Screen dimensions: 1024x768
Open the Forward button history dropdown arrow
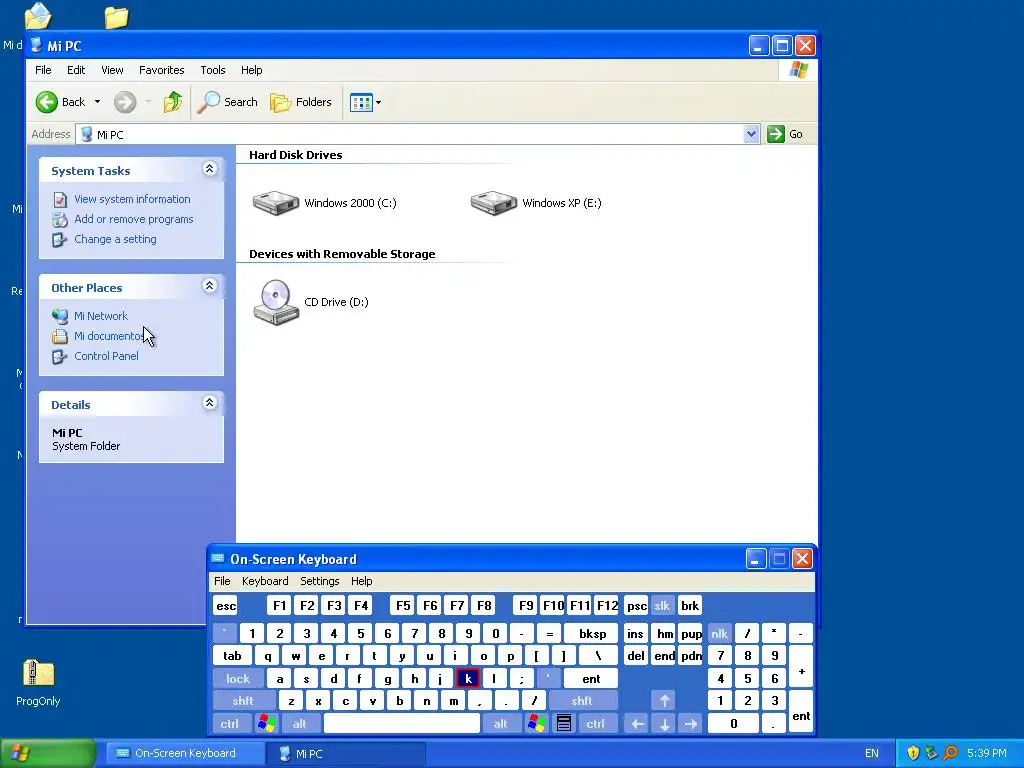pyautogui.click(x=148, y=102)
